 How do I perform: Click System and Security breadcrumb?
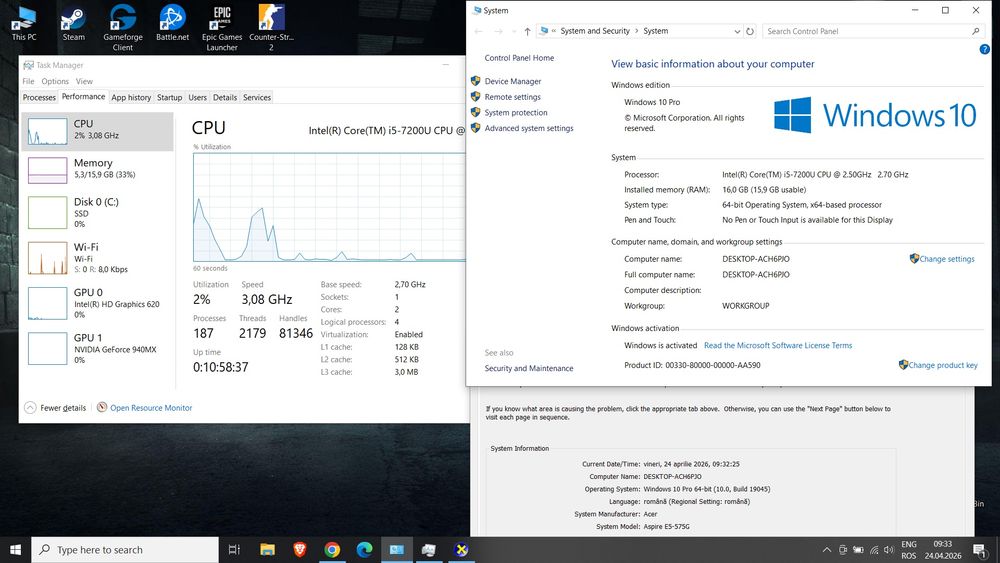tap(595, 31)
